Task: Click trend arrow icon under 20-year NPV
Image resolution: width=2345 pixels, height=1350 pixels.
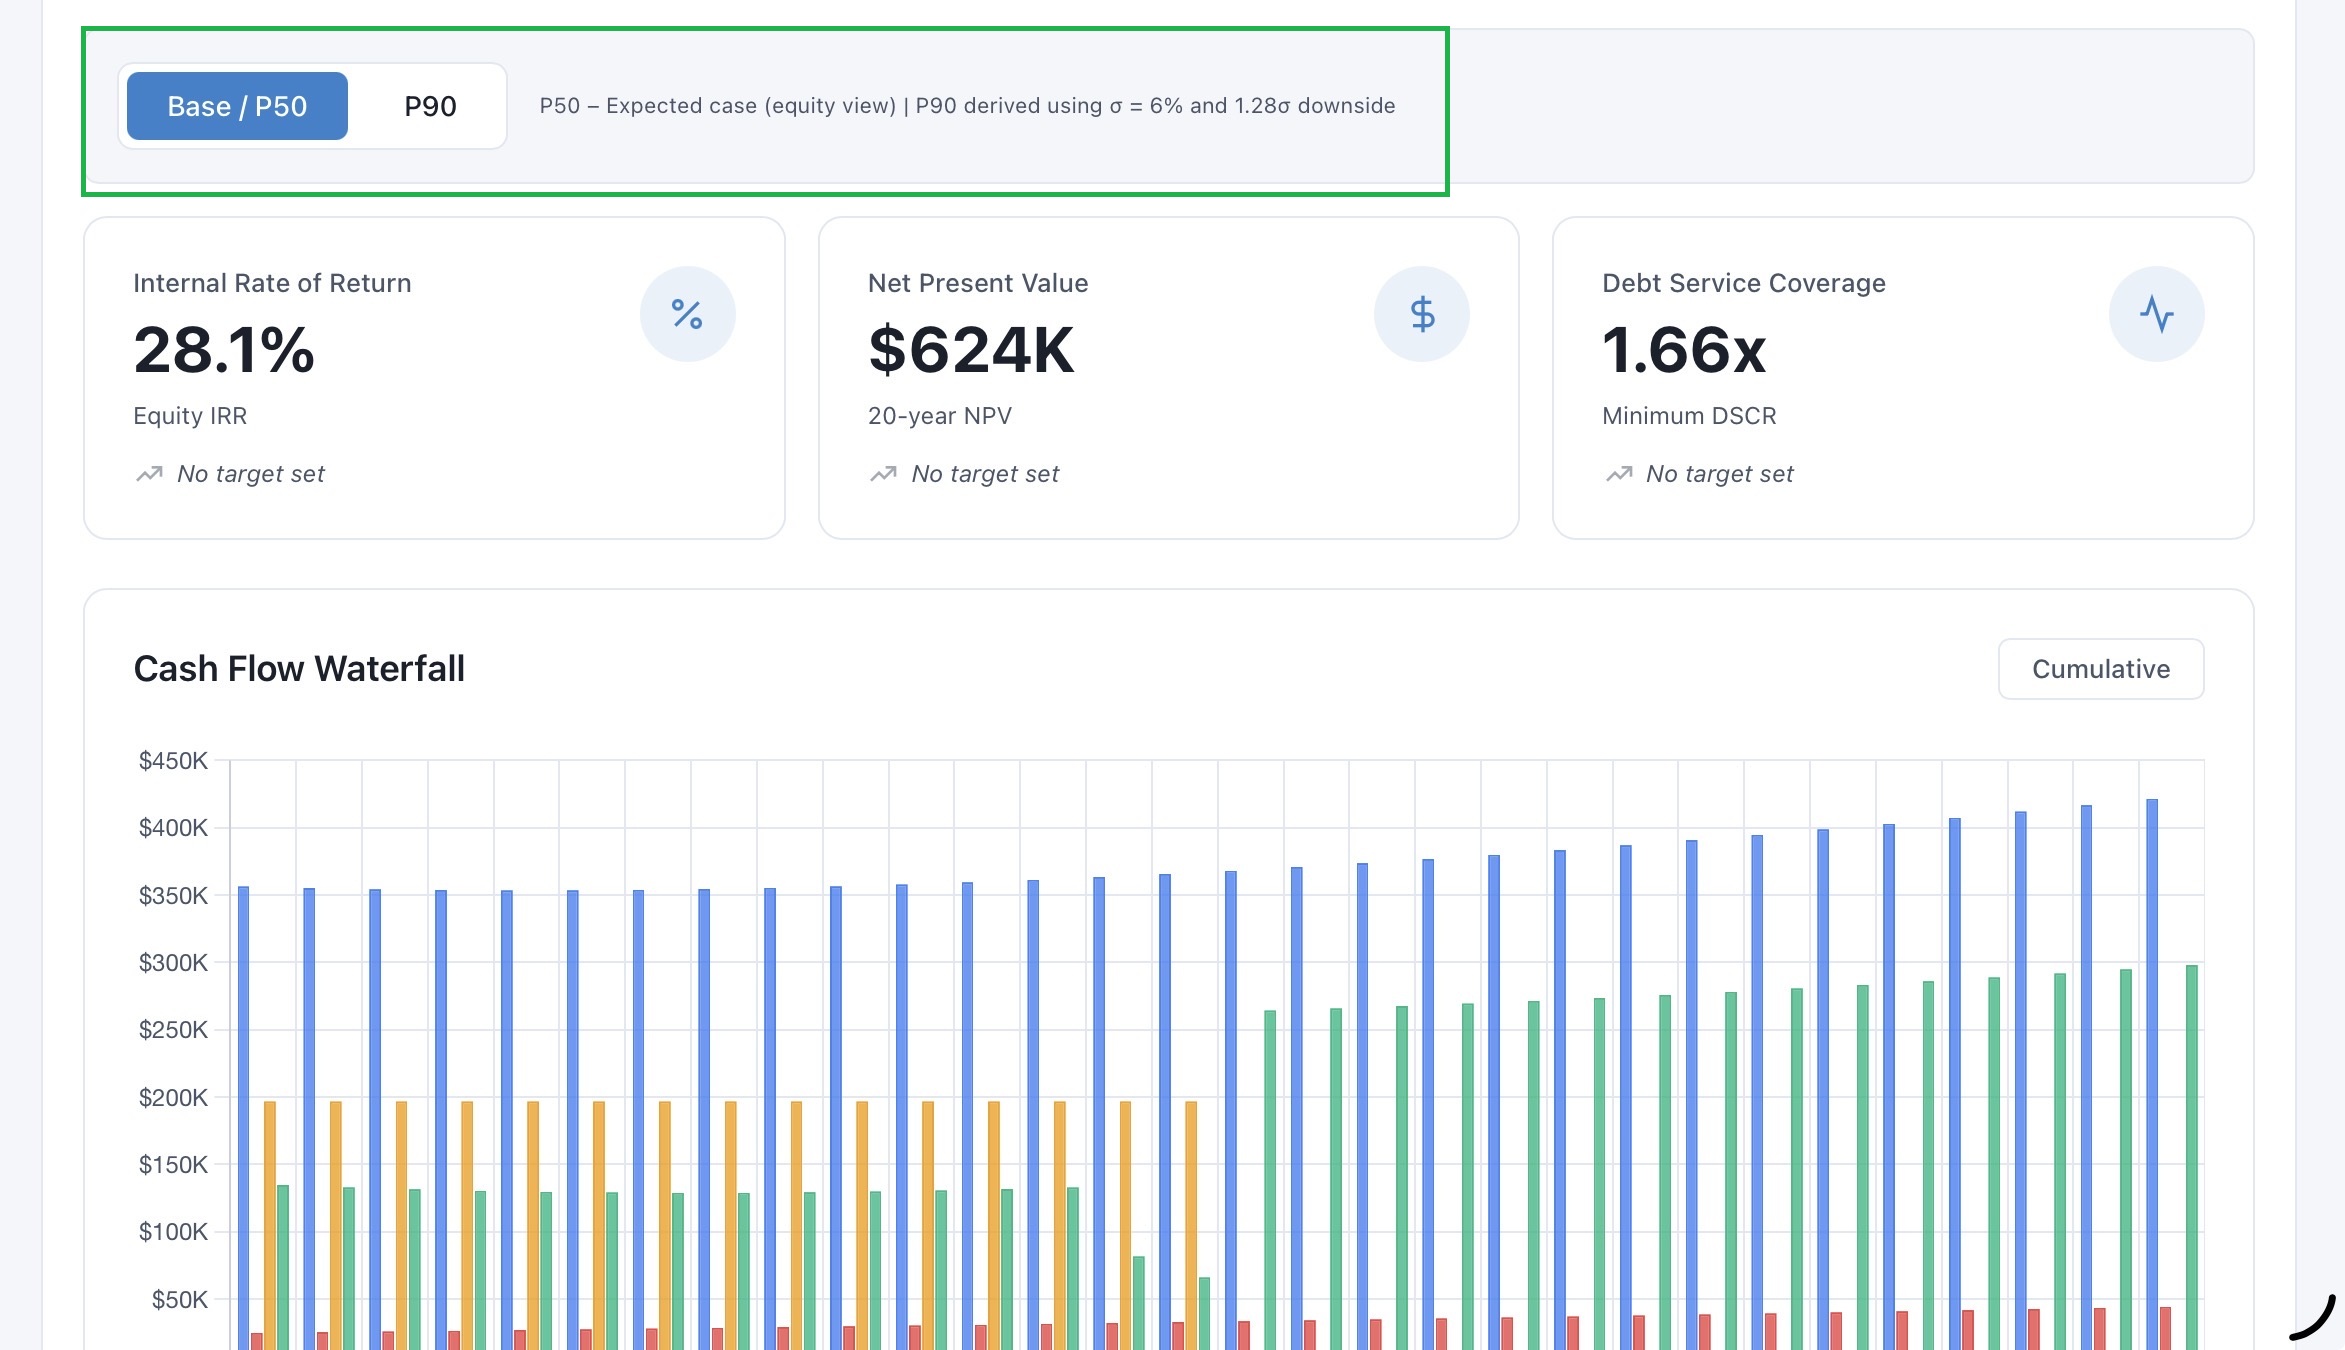Action: (x=883, y=474)
